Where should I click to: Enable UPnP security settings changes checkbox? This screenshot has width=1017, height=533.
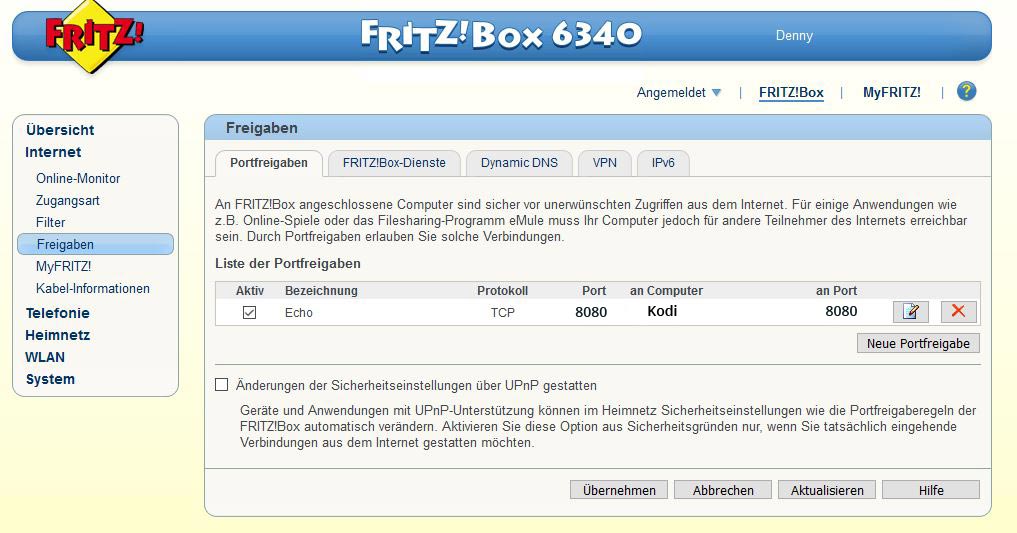[222, 385]
